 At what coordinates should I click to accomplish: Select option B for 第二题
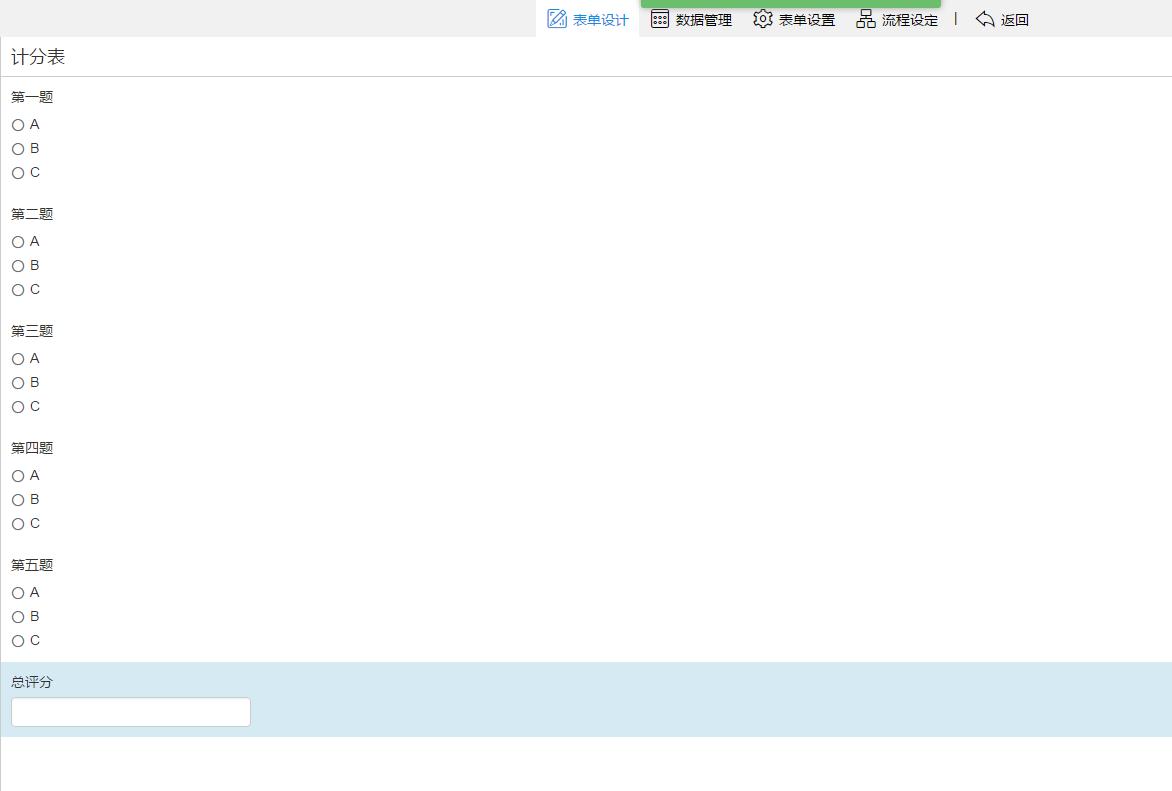coord(18,266)
